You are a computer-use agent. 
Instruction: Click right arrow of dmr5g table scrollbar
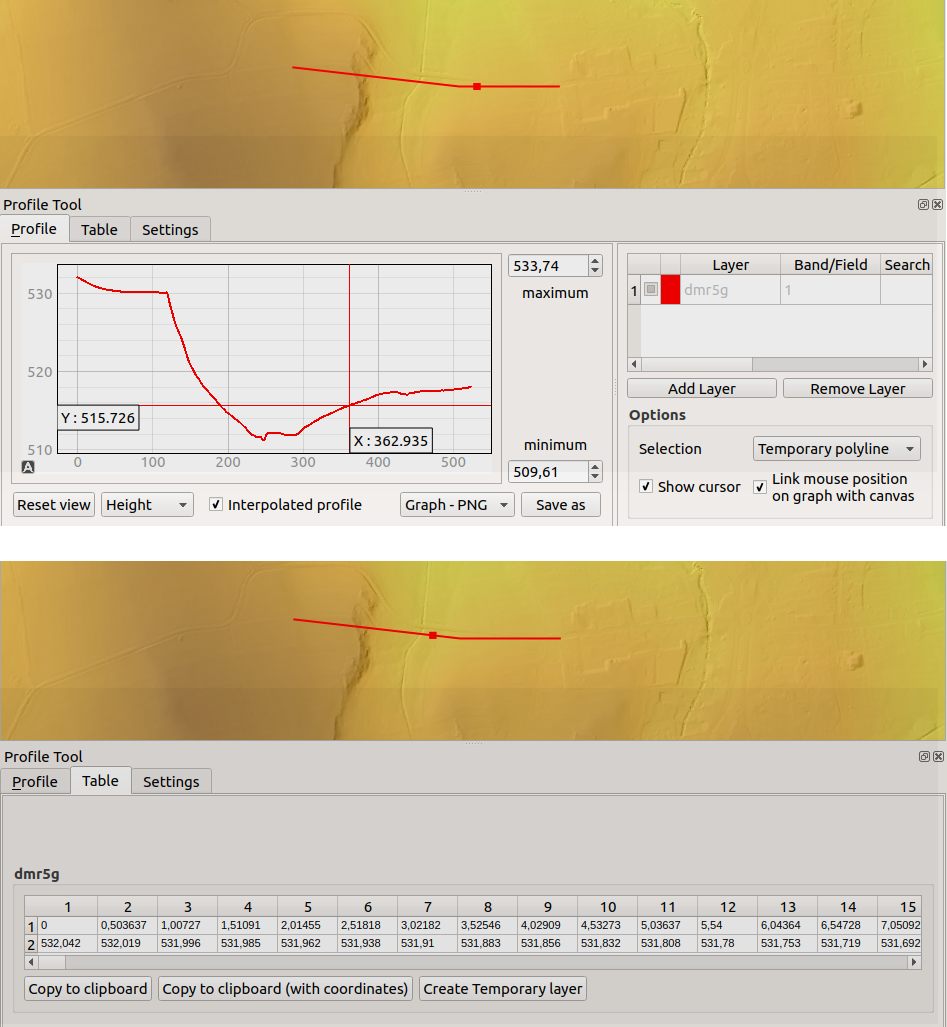914,962
